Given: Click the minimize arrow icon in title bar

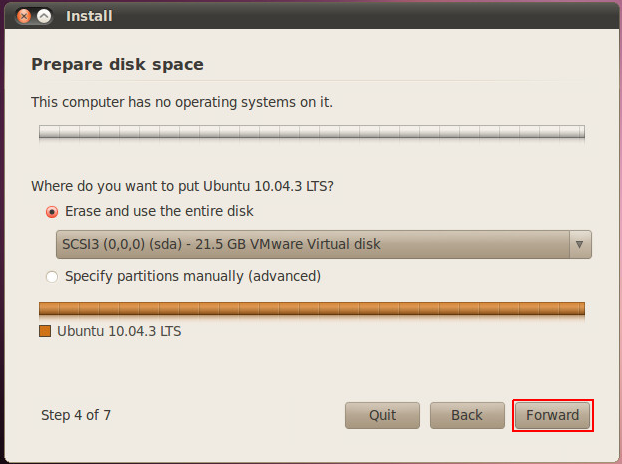Looking at the screenshot, I should pyautogui.click(x=44, y=16).
